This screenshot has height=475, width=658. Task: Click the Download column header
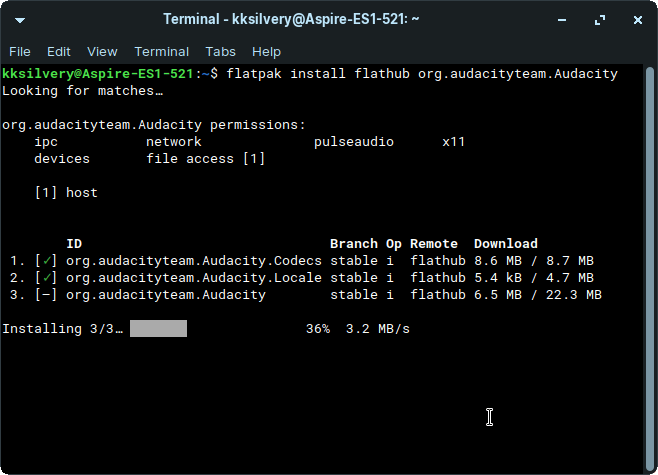pyautogui.click(x=505, y=244)
